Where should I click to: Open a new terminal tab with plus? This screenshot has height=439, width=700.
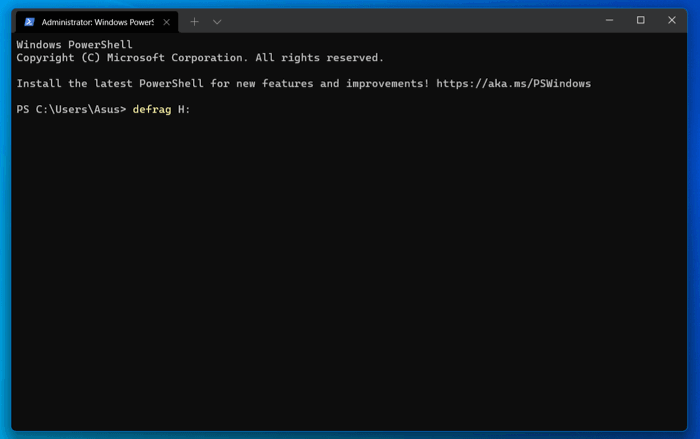(x=194, y=21)
